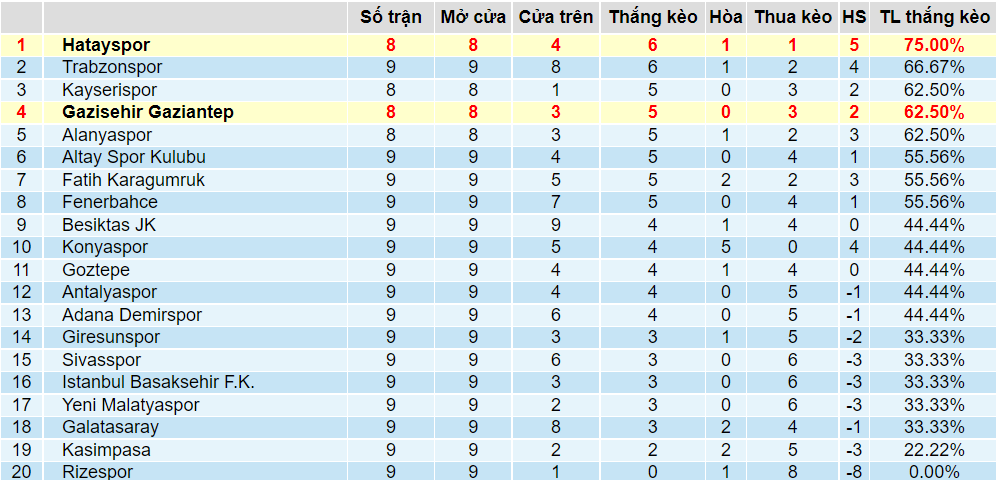
Task: Click Hatayspor's 75.00% win rate
Action: [934, 45]
